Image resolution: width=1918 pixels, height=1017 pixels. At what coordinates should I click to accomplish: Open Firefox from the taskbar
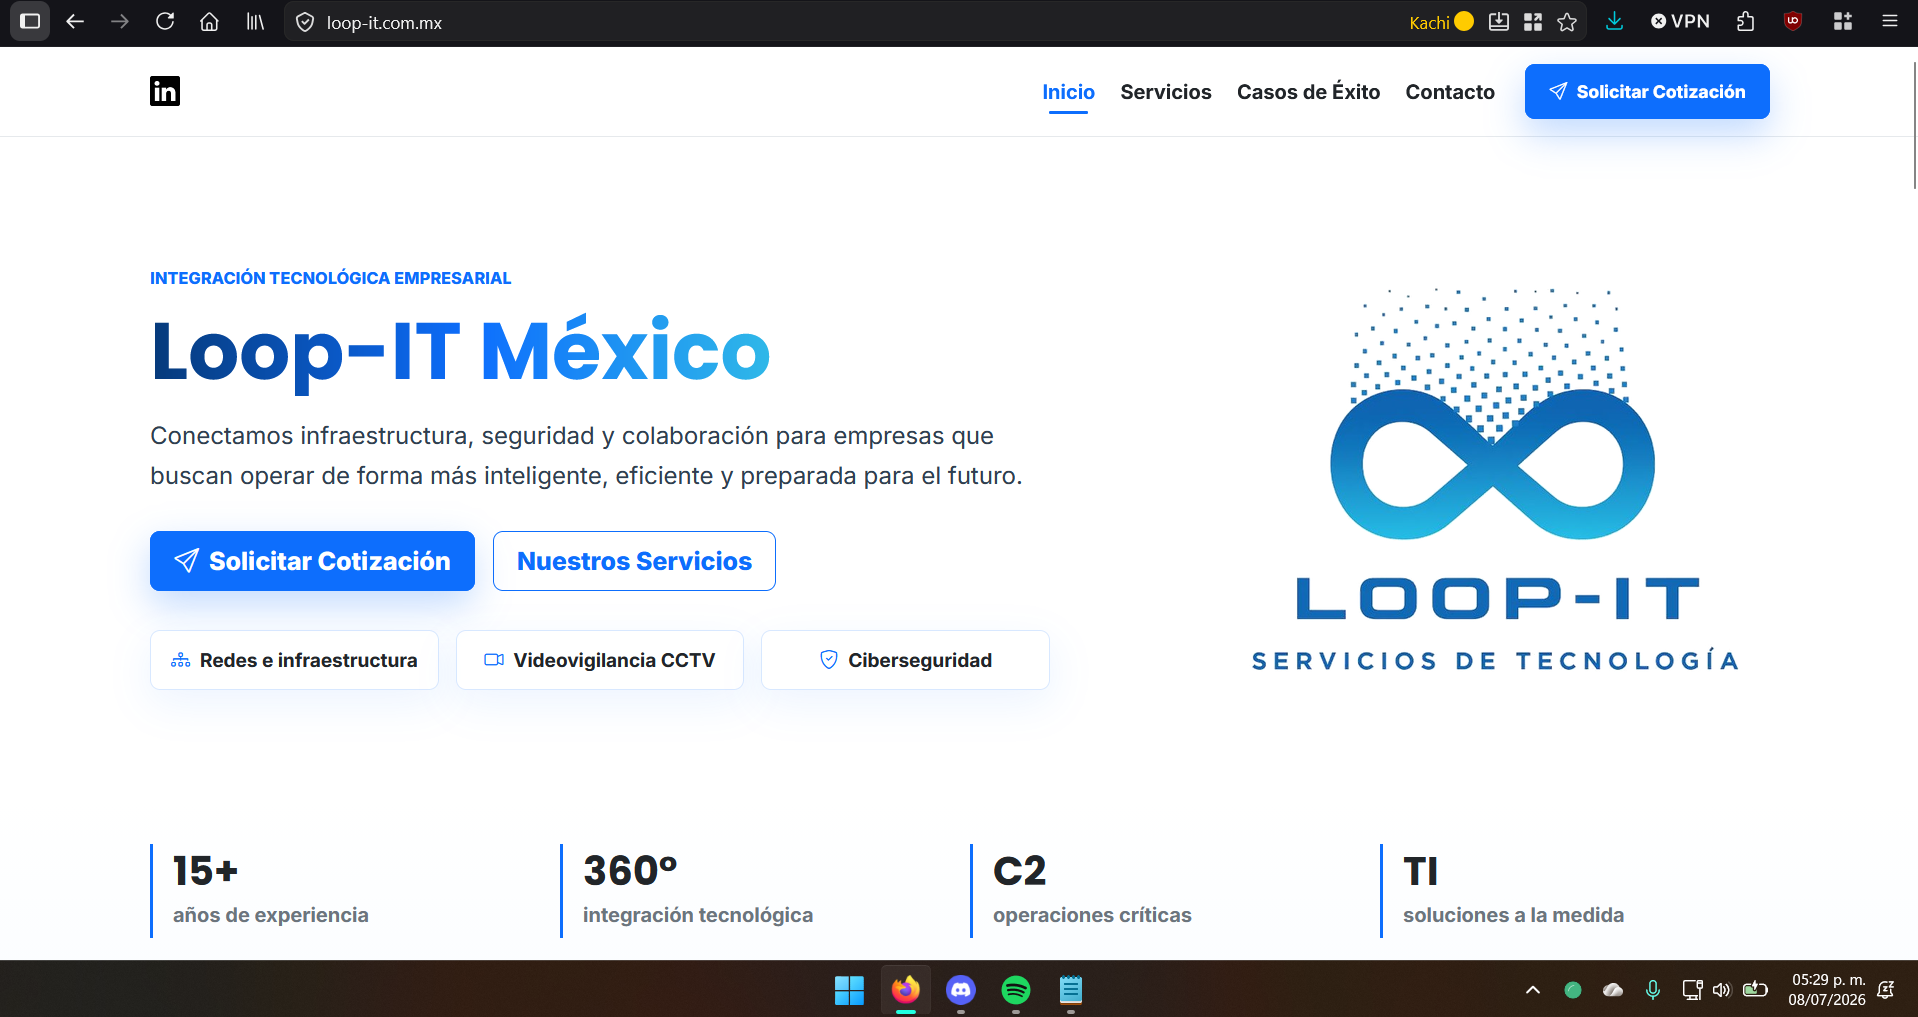[x=906, y=990]
